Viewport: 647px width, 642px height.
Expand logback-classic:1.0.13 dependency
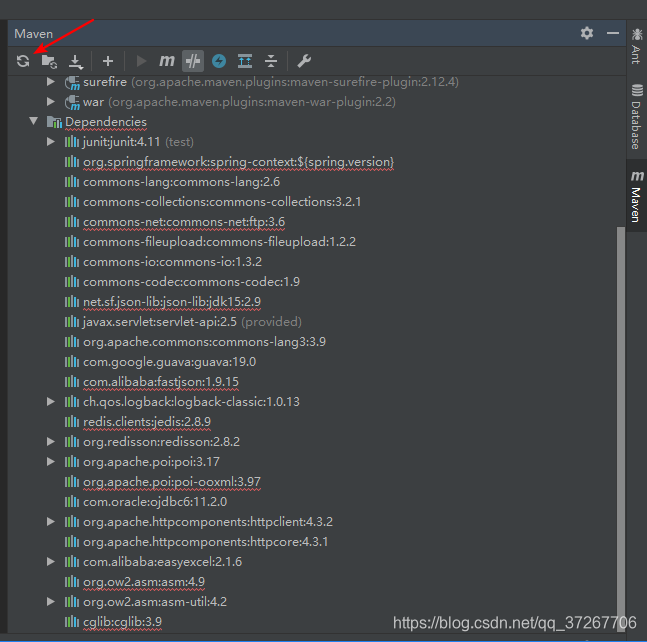tap(51, 401)
